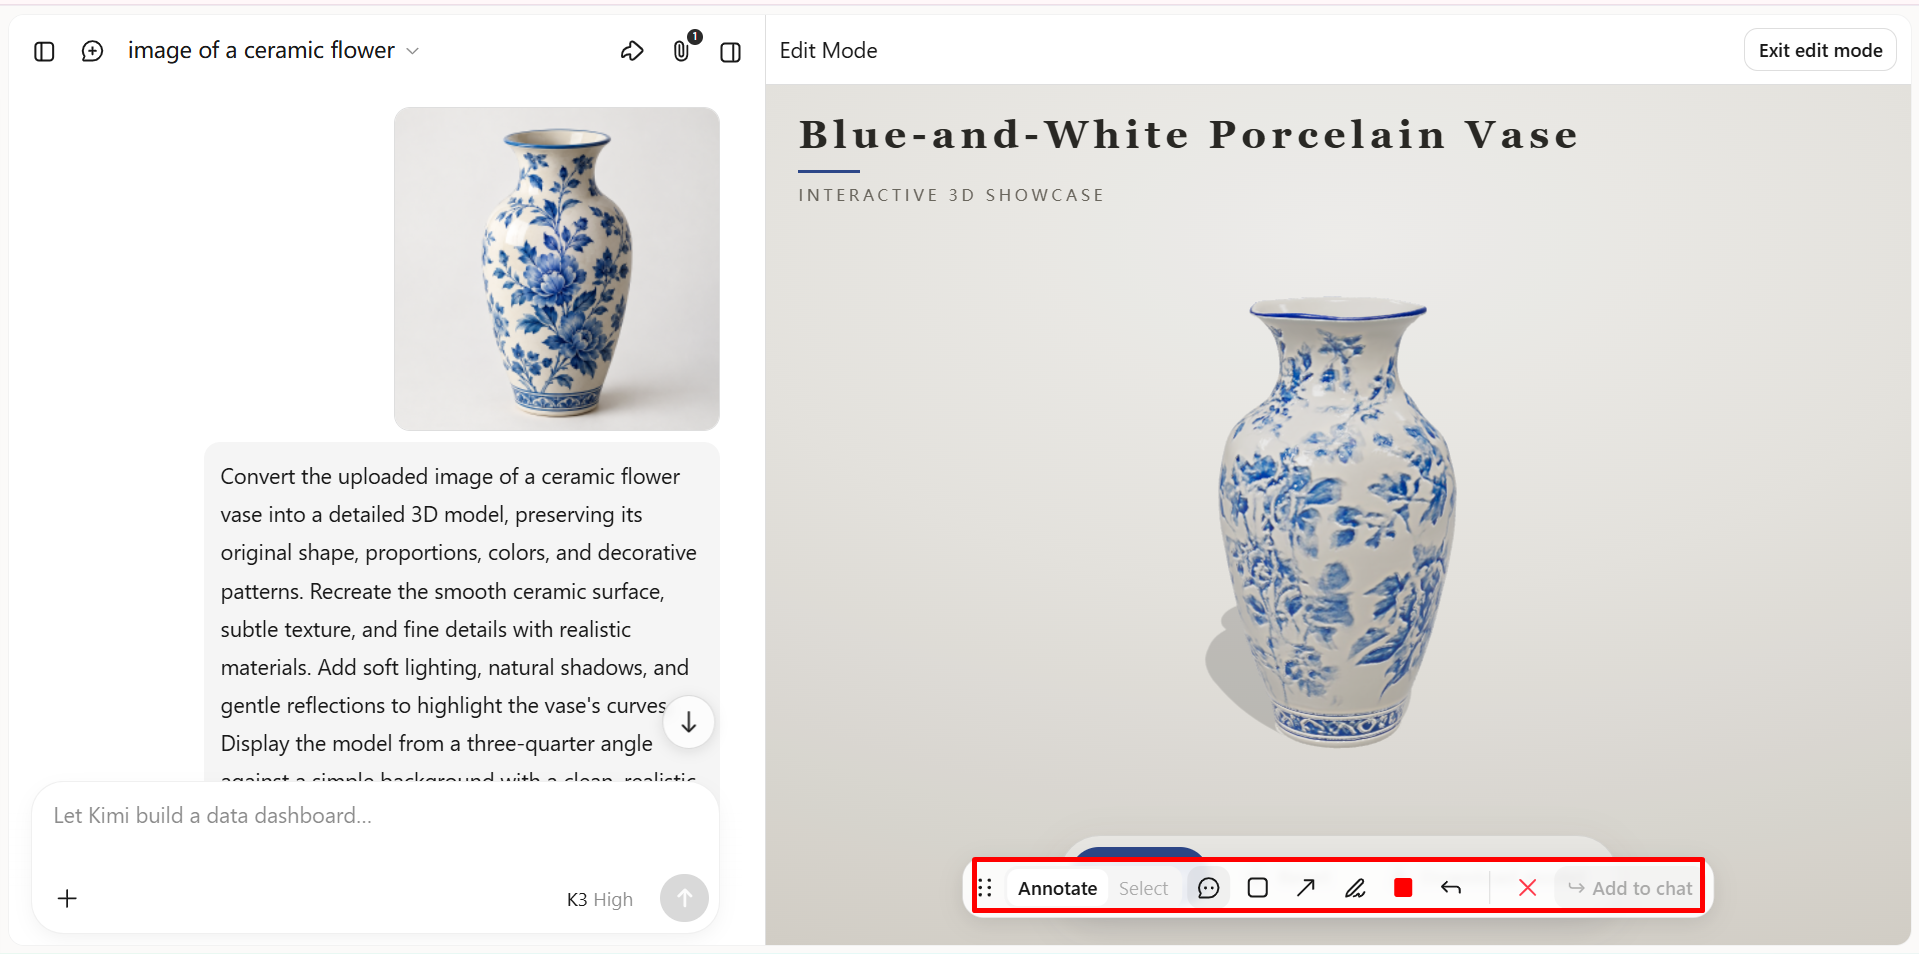The height and width of the screenshot is (954, 1919).
Task: Focus the 'Let Kimi build a data dashboard' input
Action: click(x=375, y=816)
